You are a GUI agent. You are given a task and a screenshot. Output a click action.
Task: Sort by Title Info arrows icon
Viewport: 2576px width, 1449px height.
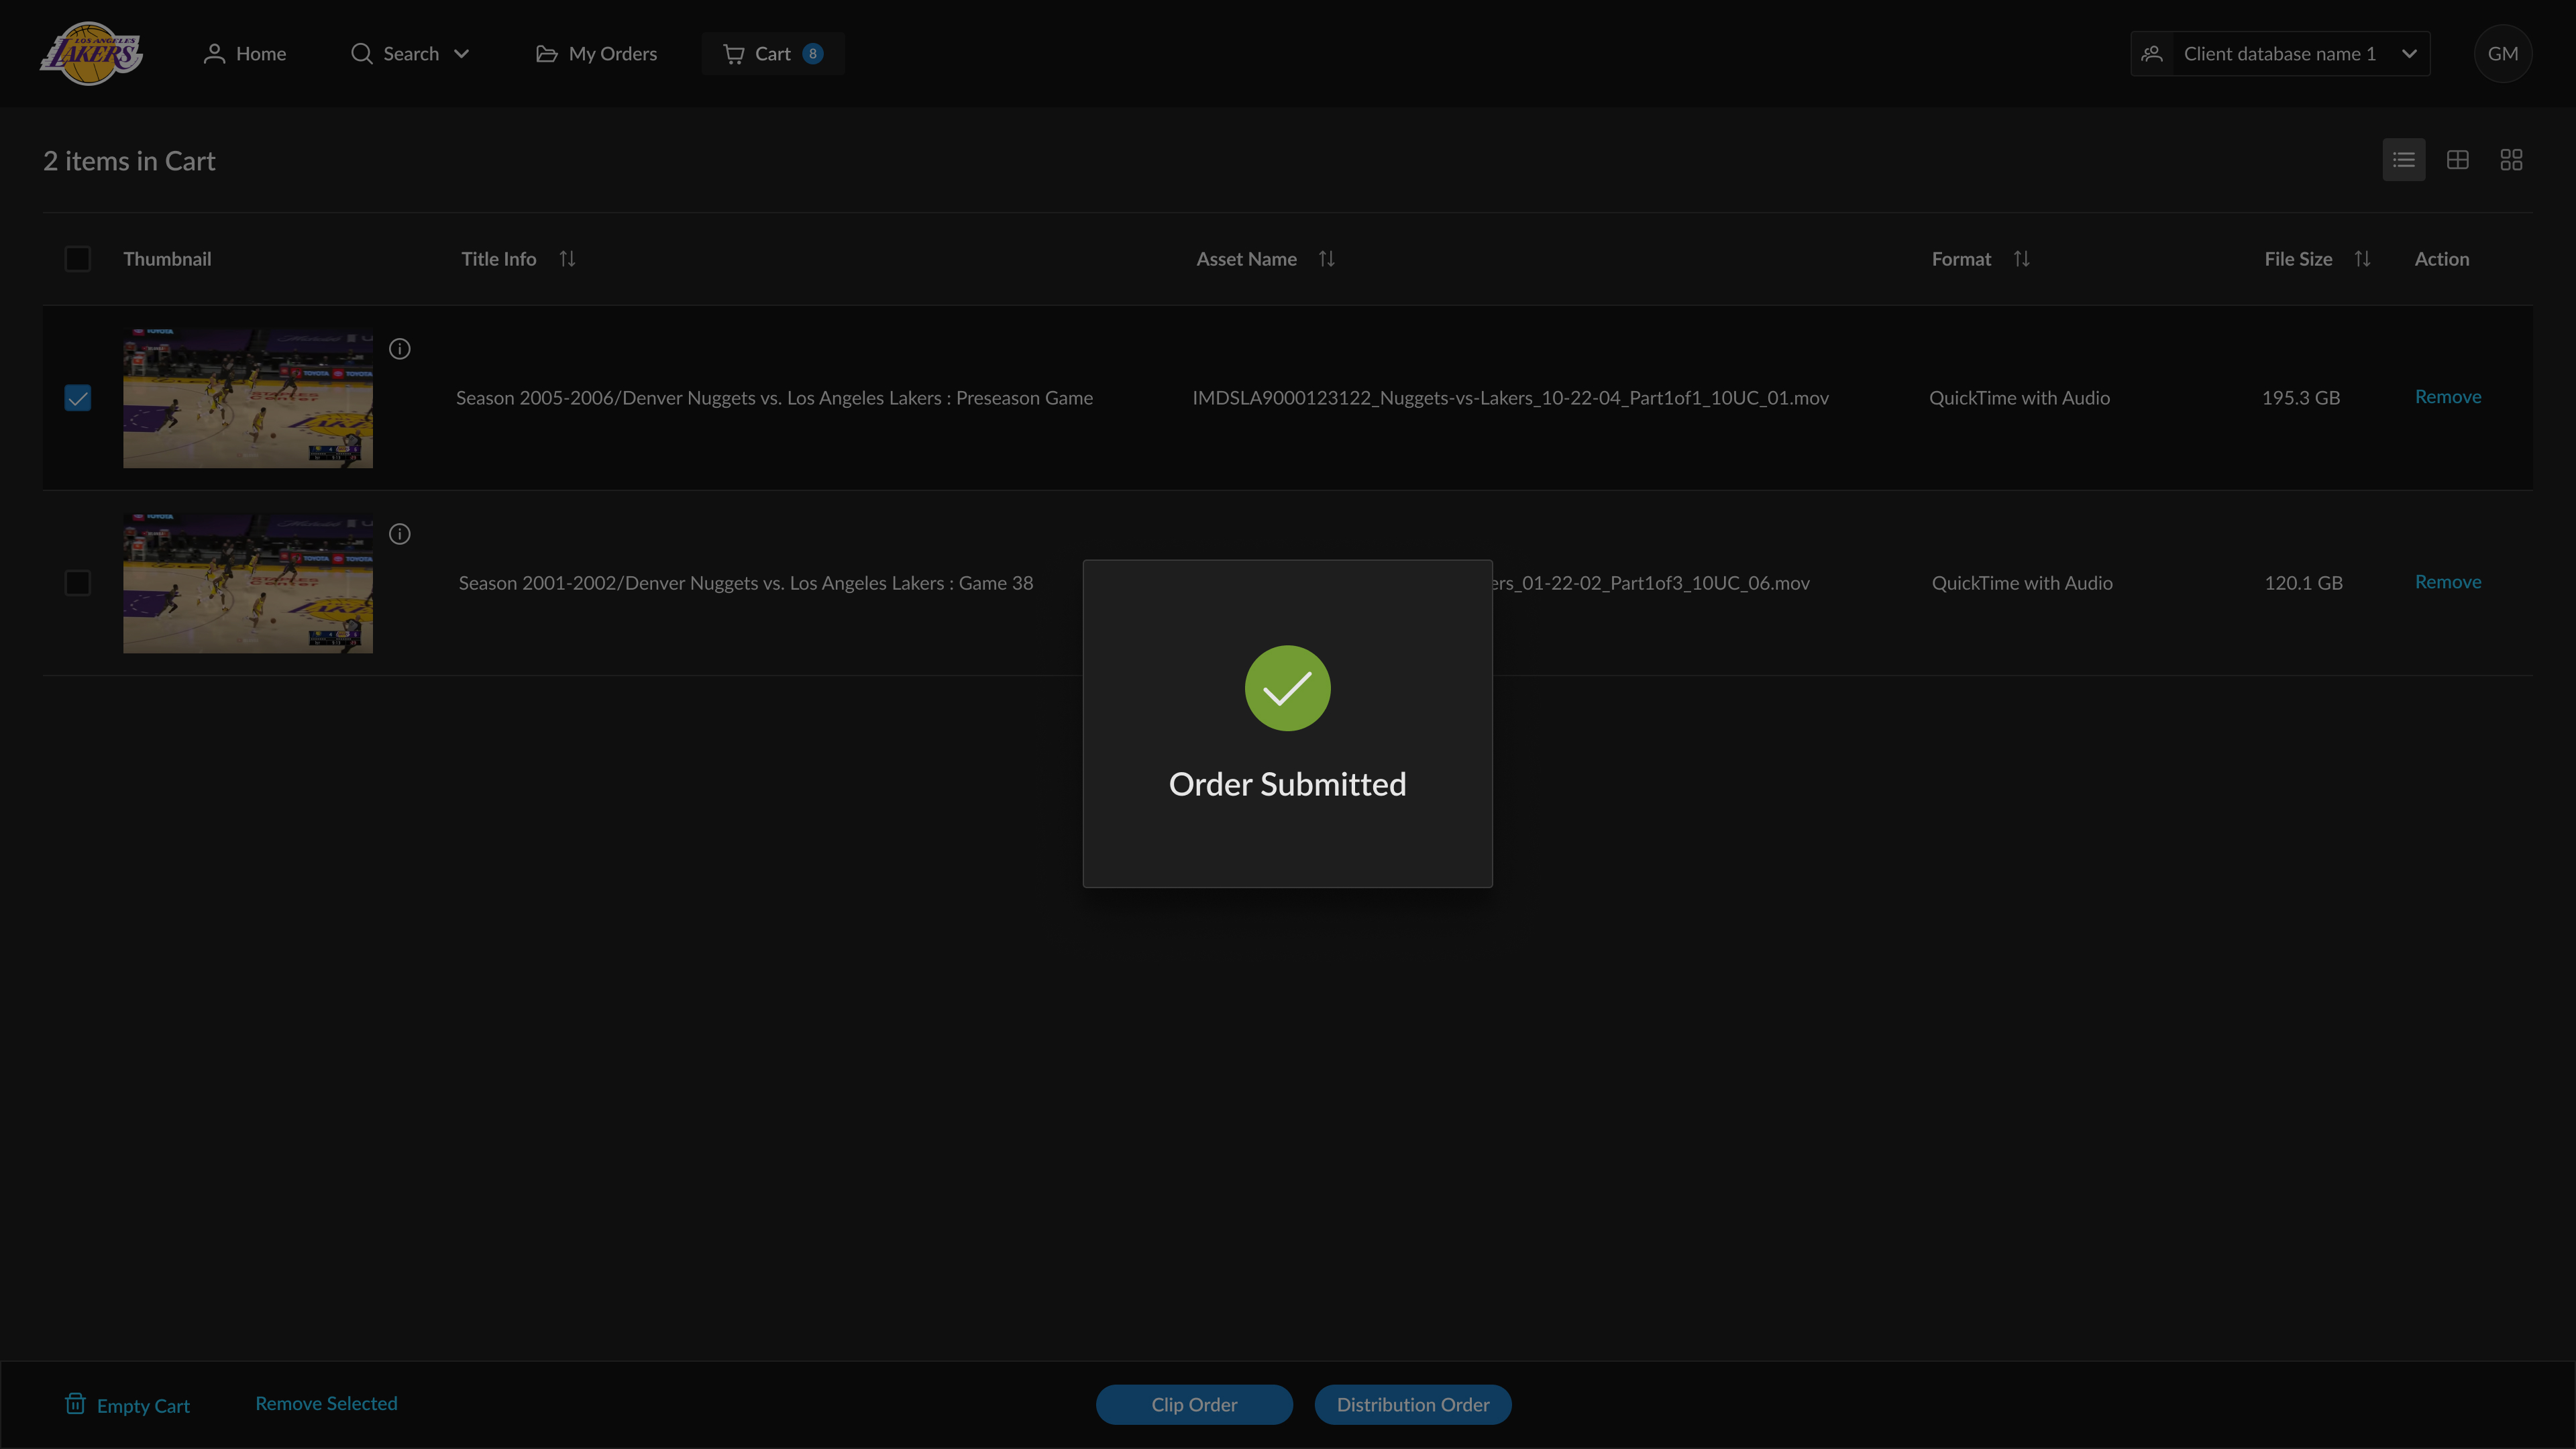[x=567, y=259]
